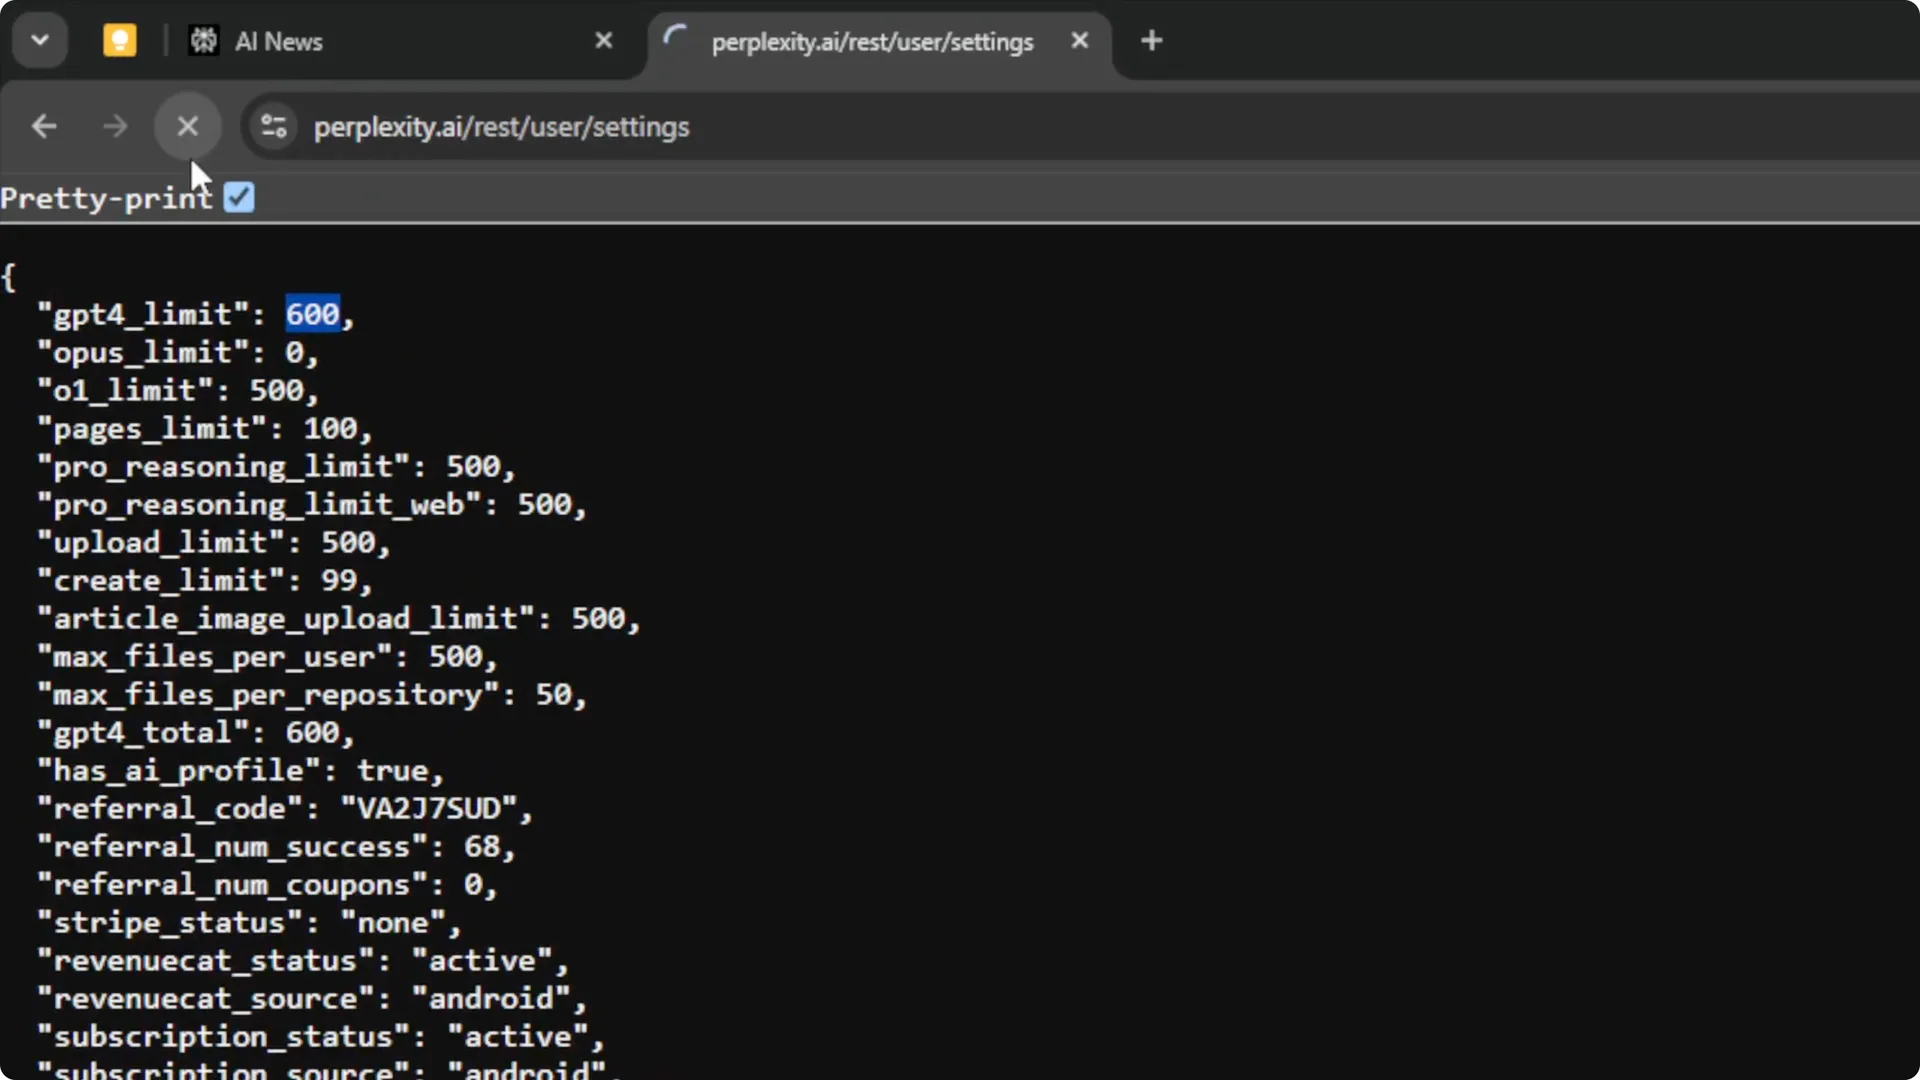Click the highlighted 600 value
1920x1080 pixels.
click(x=312, y=313)
